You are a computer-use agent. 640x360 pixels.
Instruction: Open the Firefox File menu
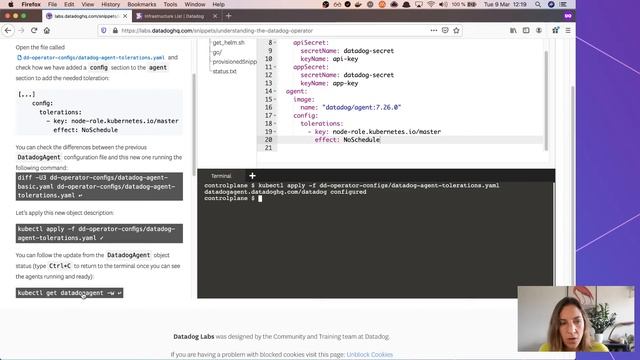(52, 4)
